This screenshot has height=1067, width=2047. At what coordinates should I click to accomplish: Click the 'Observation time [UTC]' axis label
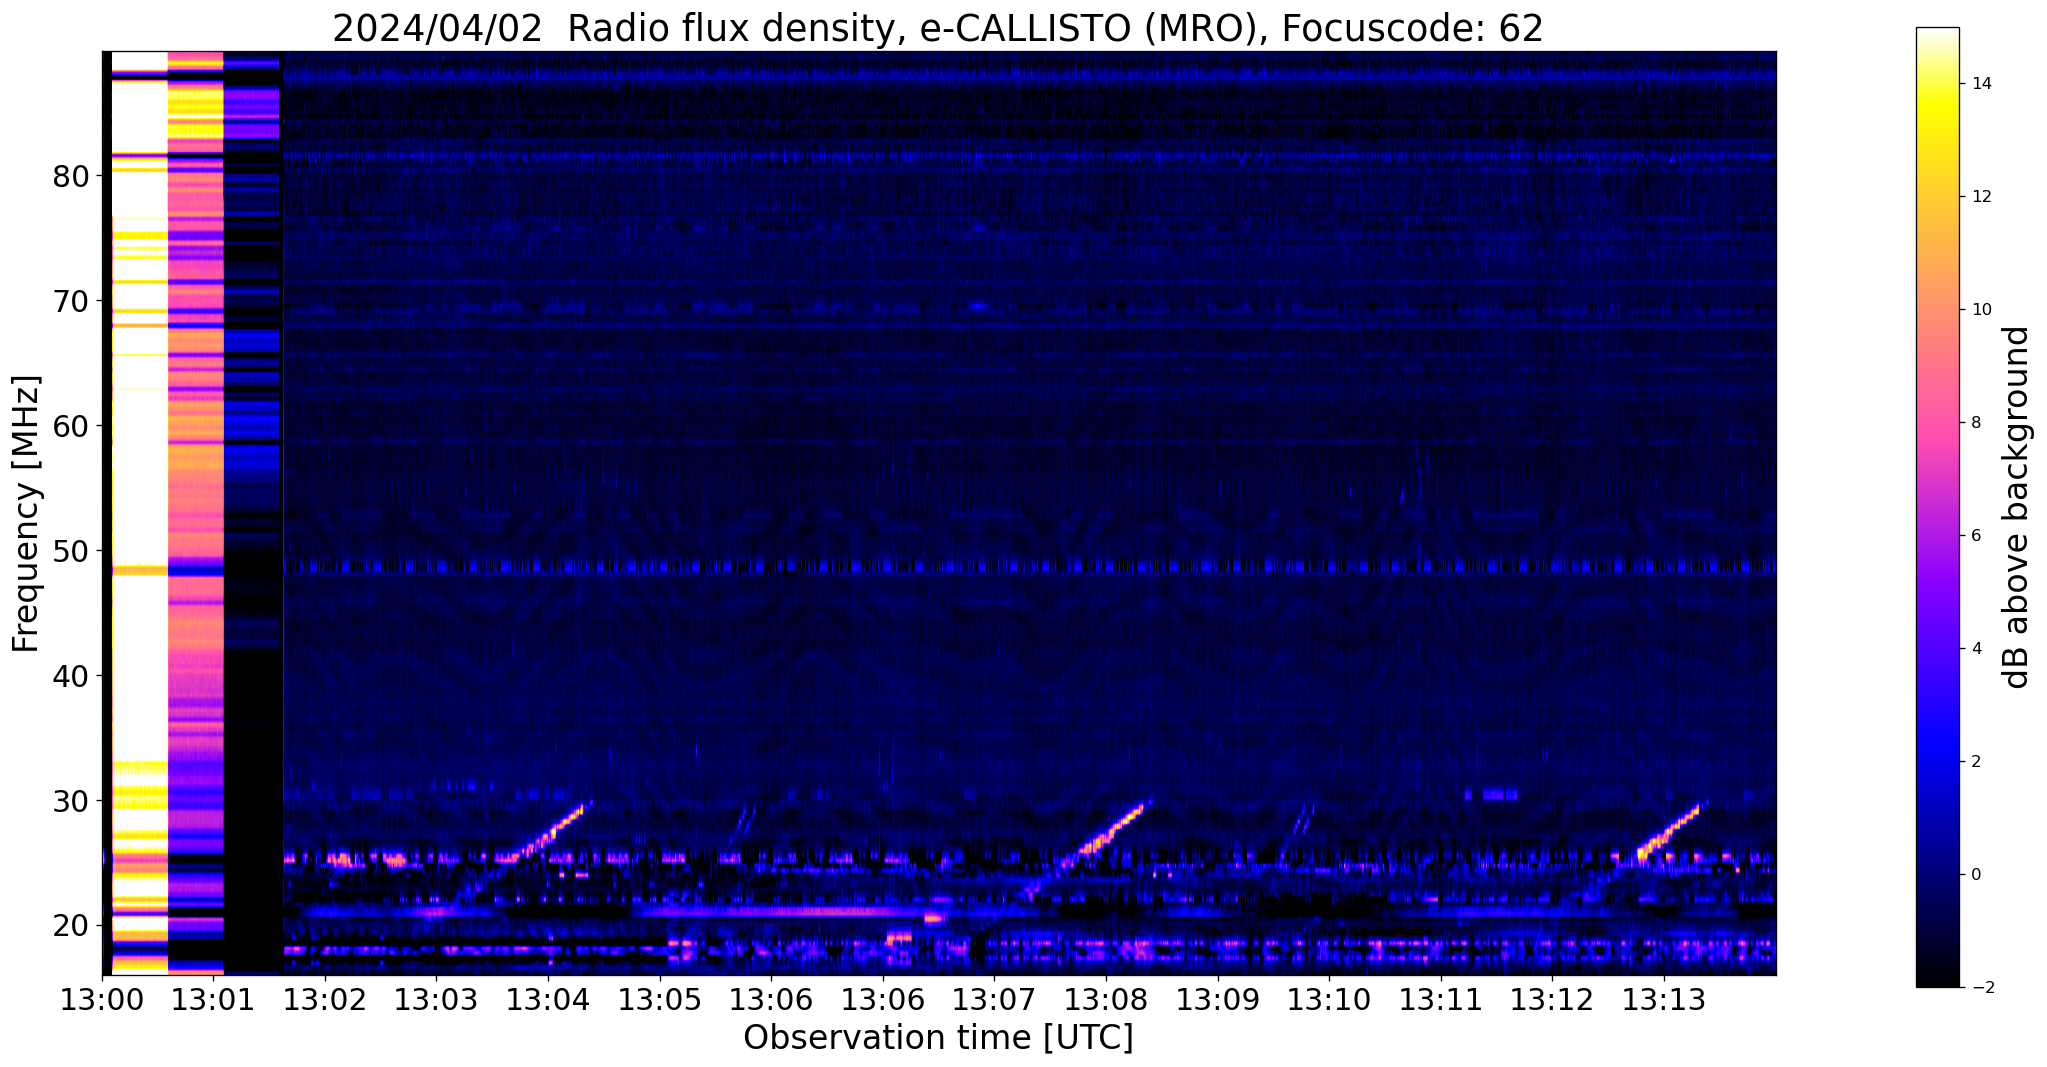pyautogui.click(x=938, y=1038)
